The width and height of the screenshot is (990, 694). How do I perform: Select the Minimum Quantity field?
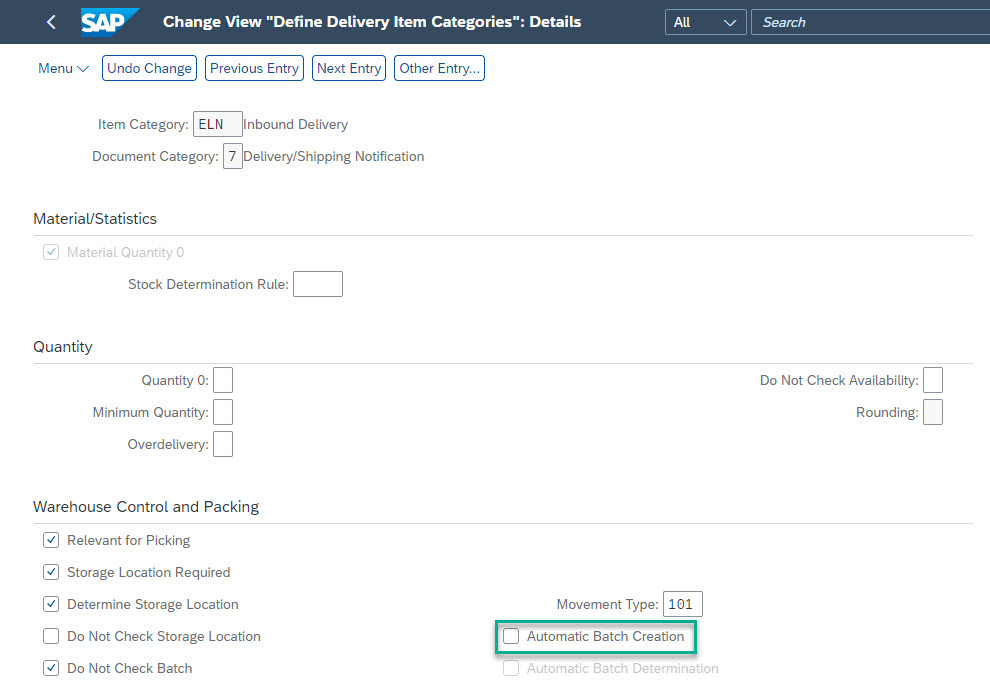[223, 412]
